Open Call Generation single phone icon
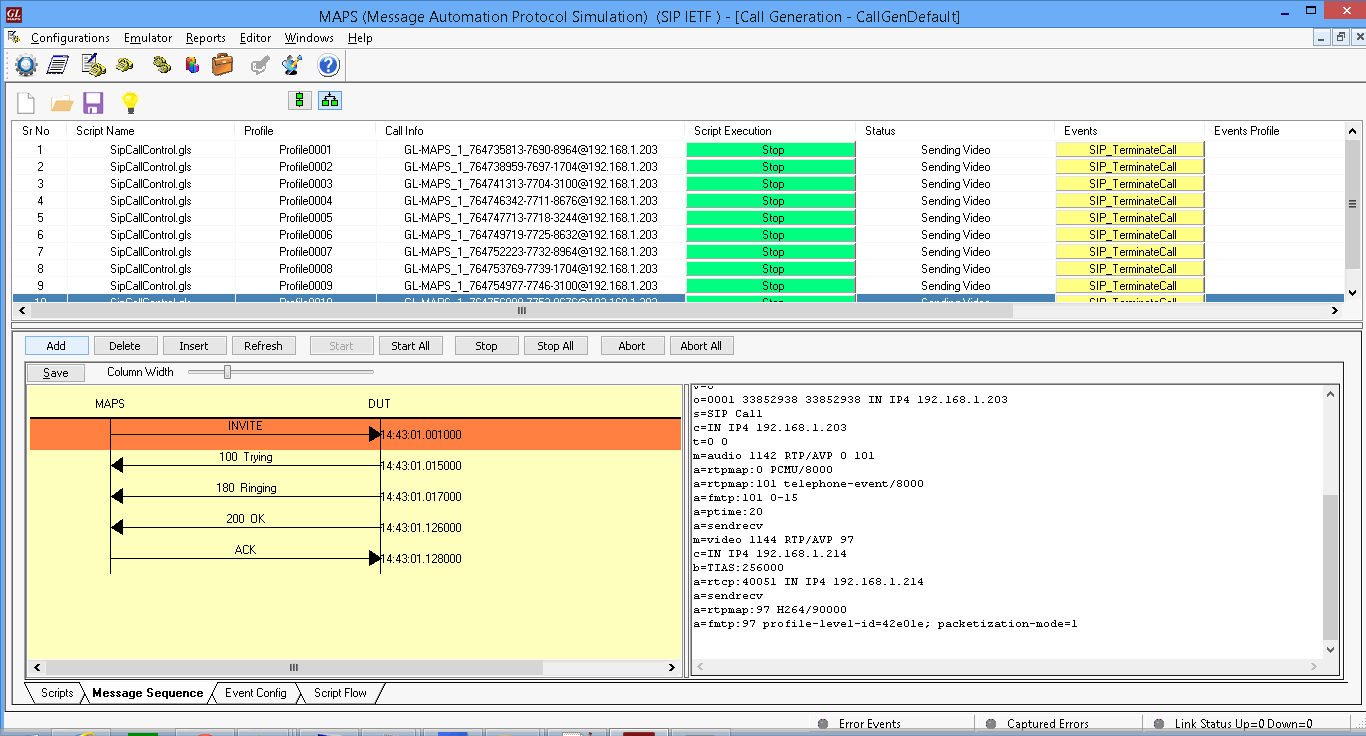The width and height of the screenshot is (1366, 736). point(125,66)
